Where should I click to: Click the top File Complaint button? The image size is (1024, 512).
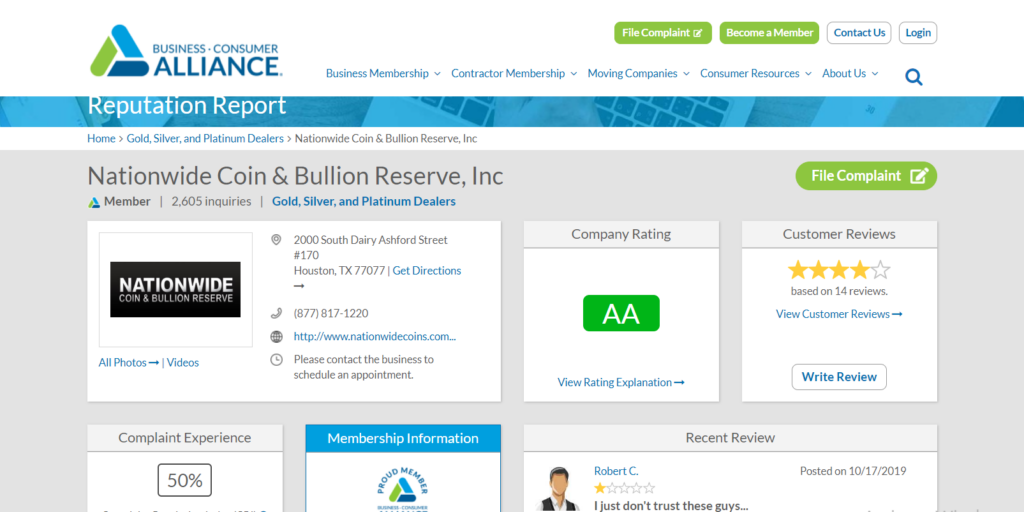tap(663, 33)
